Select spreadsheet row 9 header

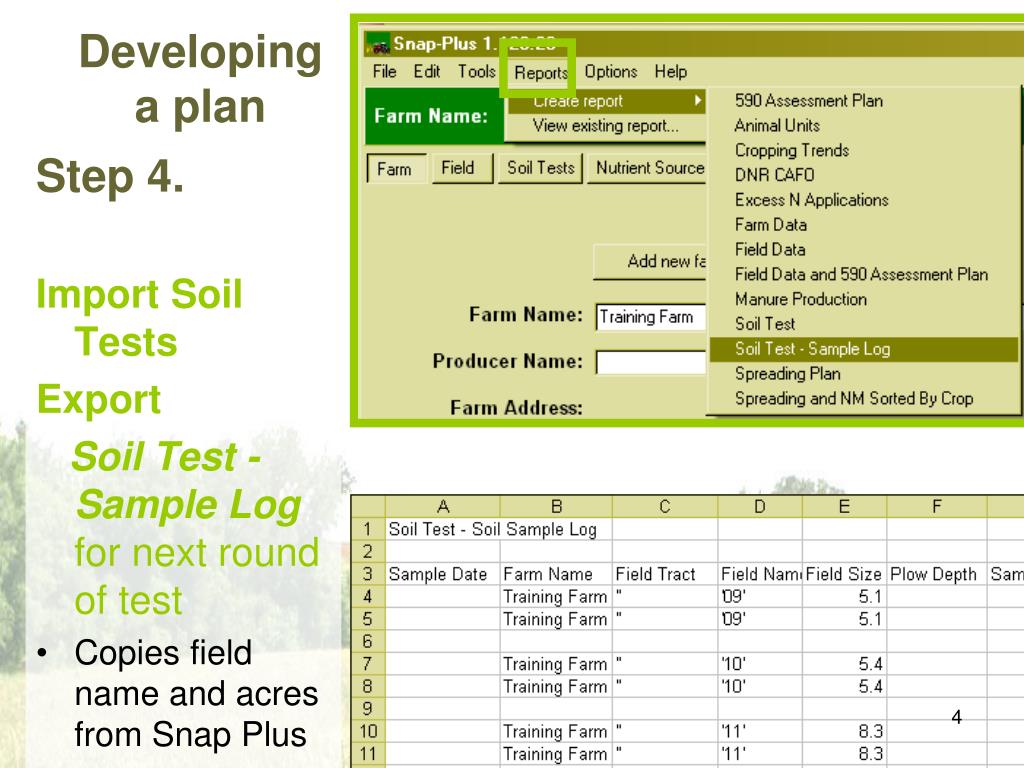368,709
